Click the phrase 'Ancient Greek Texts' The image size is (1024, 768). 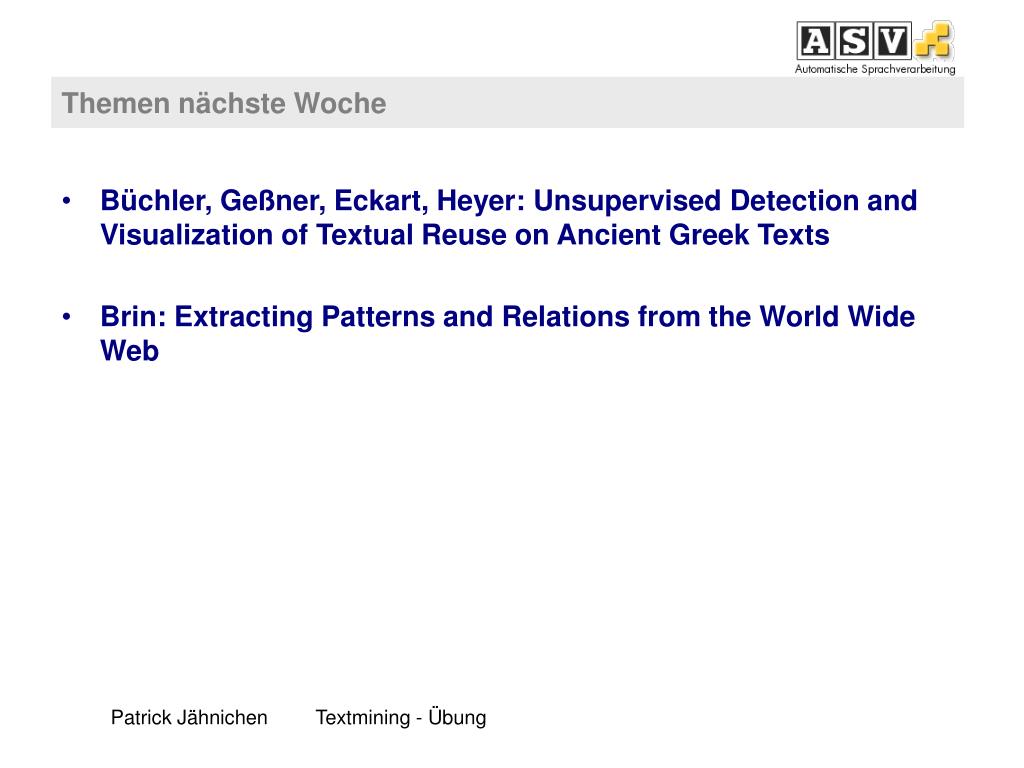tap(693, 235)
